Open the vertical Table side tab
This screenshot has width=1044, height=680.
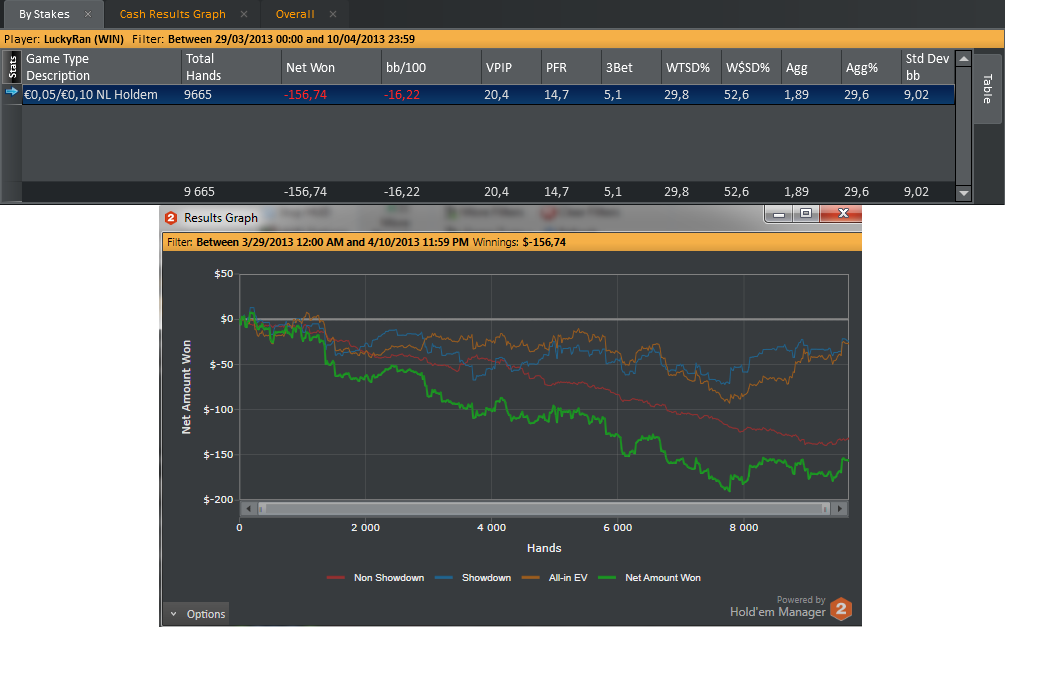pos(987,88)
